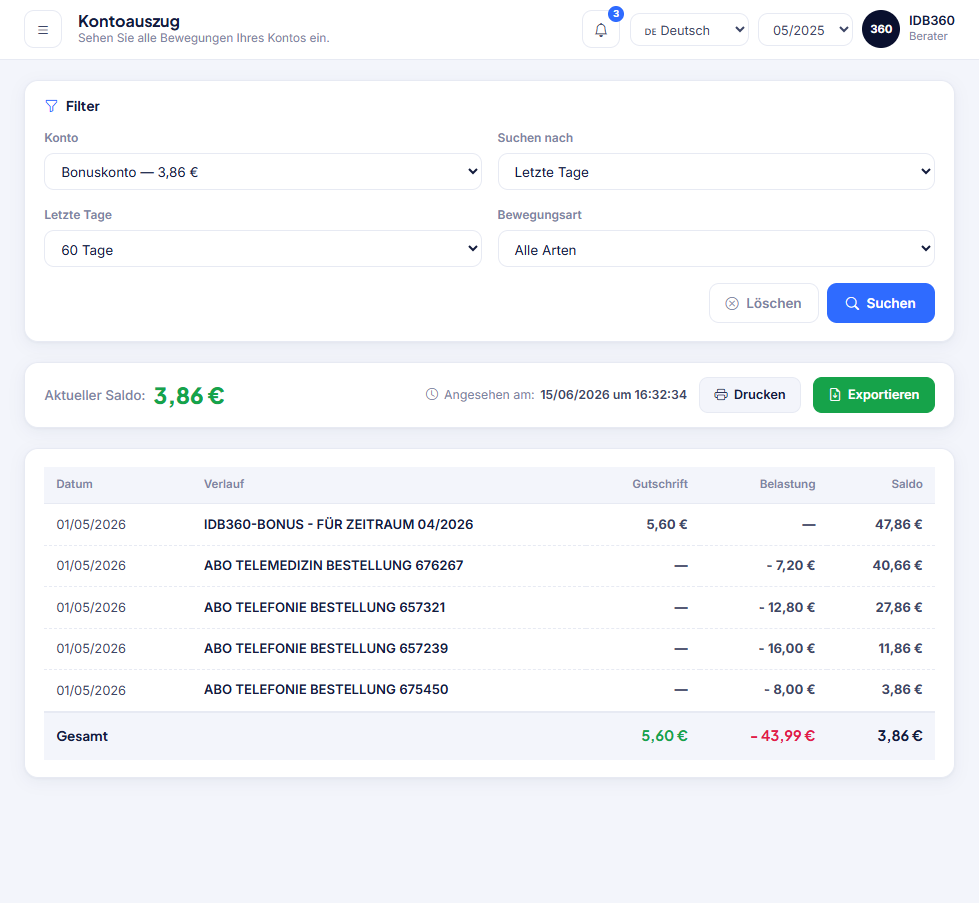Click the - 16,00 € debit amount
Screen dimensions: 979x903
click(x=787, y=649)
